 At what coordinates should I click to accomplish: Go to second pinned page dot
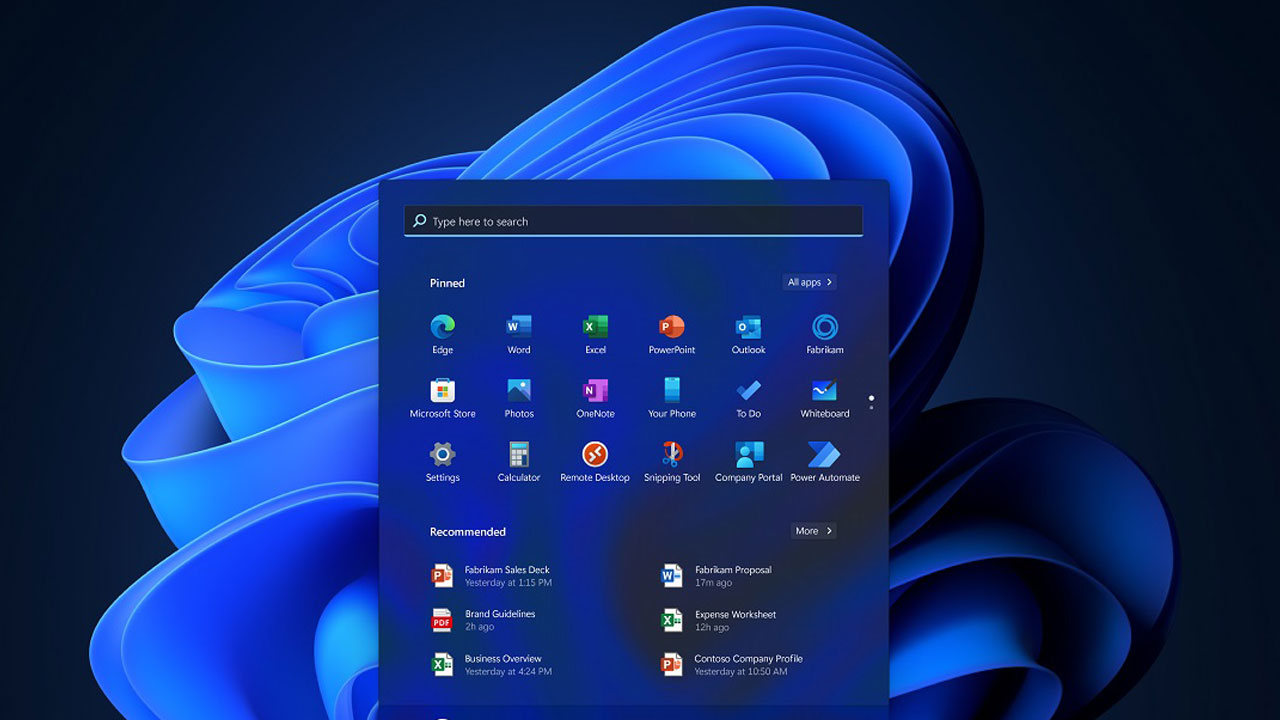tap(871, 408)
